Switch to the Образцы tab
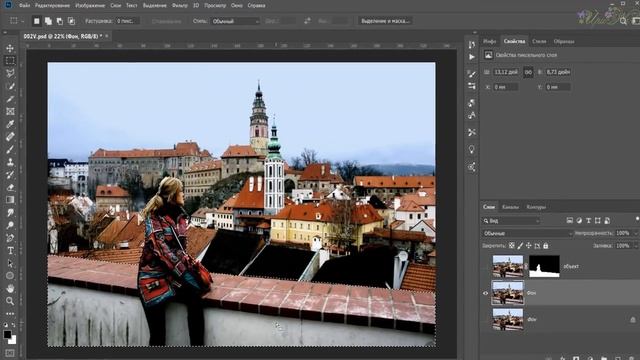Viewport: 640px width, 360px height. (564, 41)
